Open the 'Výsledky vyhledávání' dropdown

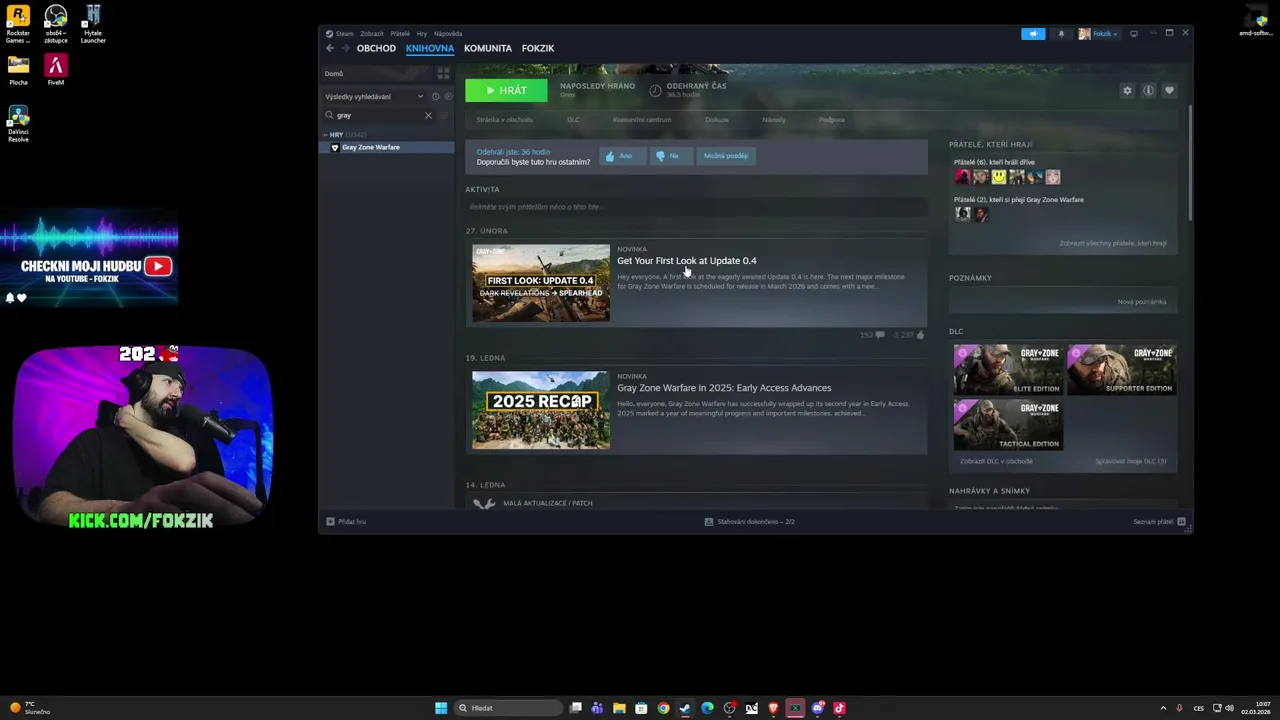pos(374,96)
